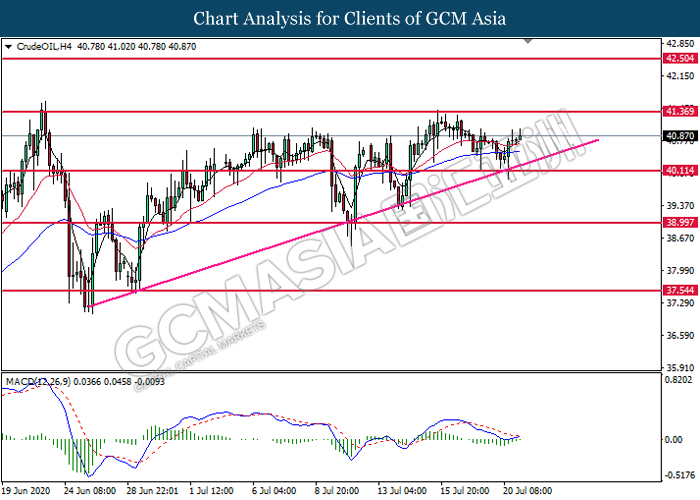700x500 pixels.
Task: Click the chart shift triangle marker at top
Action: point(528,42)
